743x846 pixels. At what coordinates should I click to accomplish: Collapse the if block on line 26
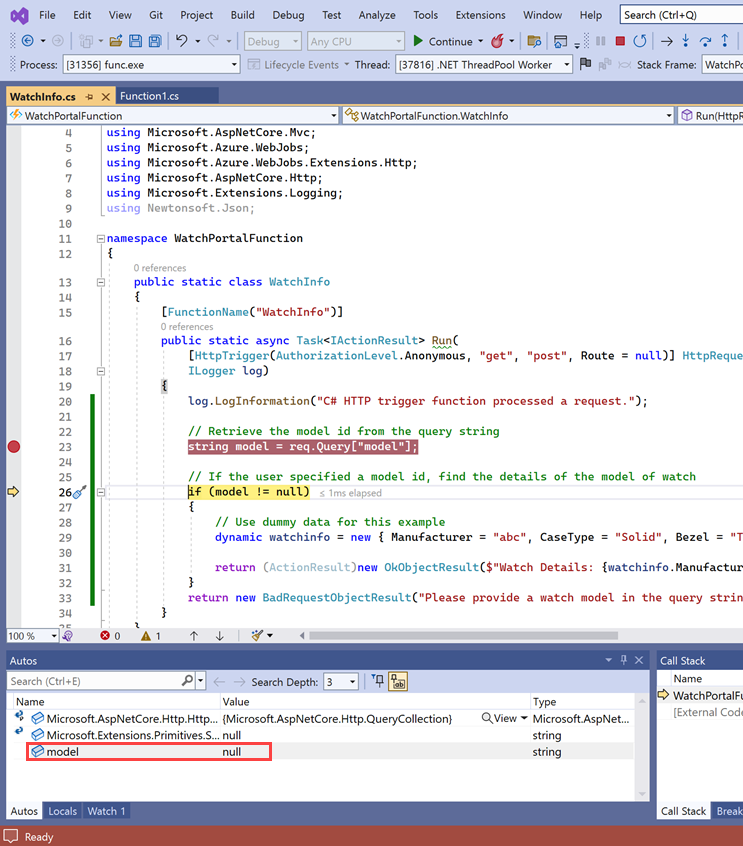[100, 492]
